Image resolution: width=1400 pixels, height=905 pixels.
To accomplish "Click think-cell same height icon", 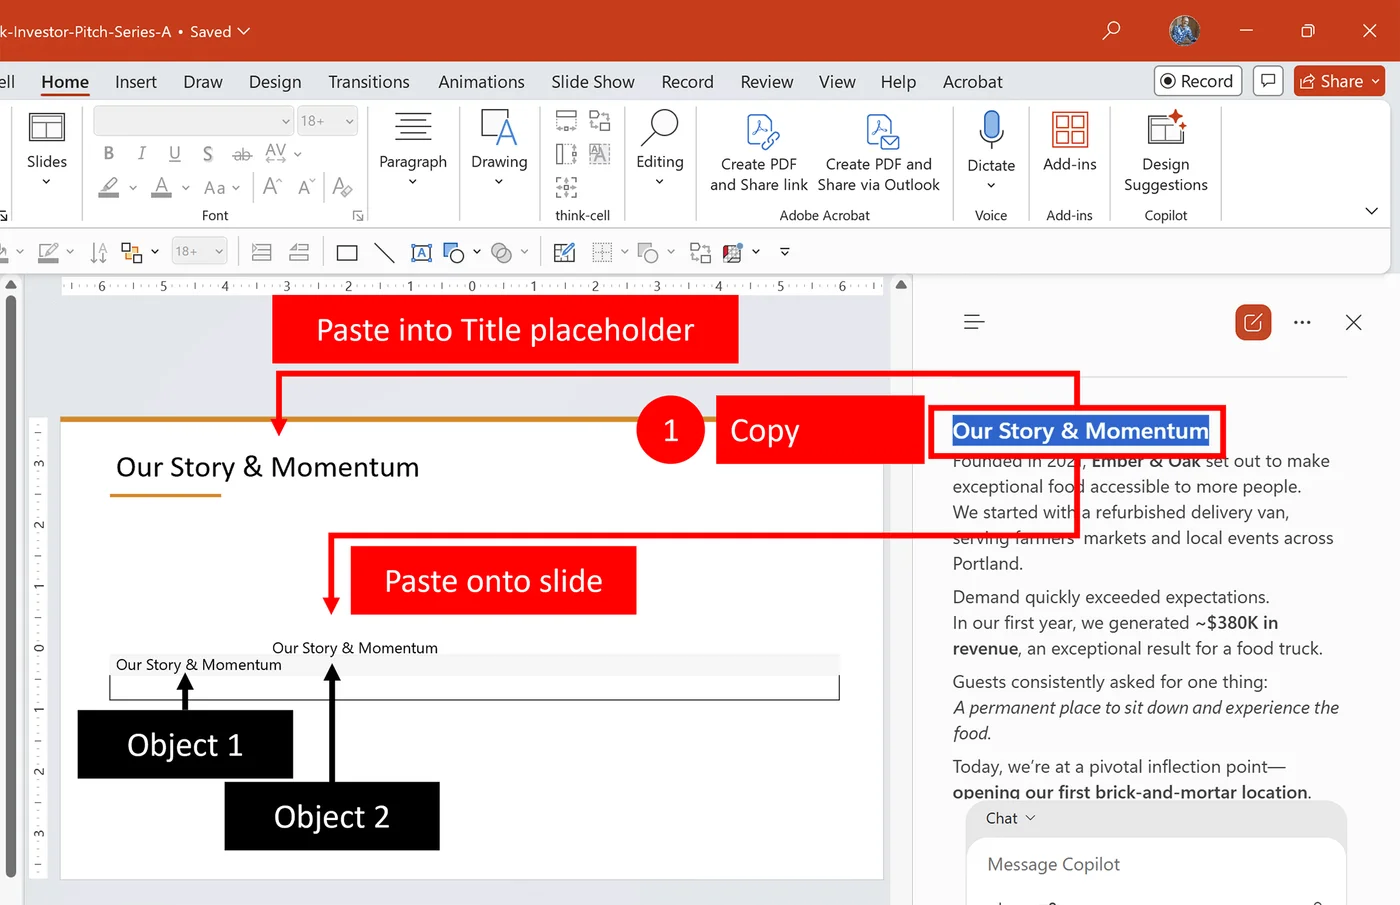I will tap(566, 154).
